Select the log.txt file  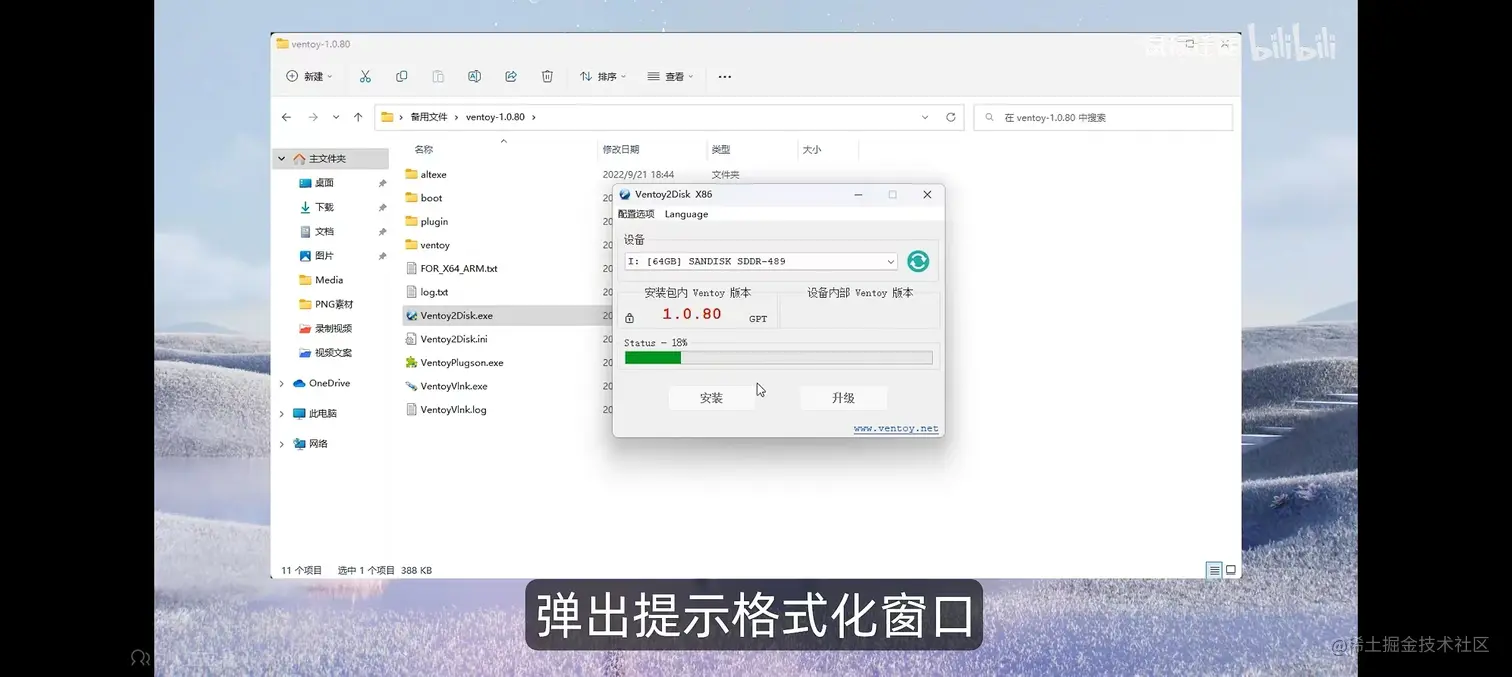tap(434, 292)
